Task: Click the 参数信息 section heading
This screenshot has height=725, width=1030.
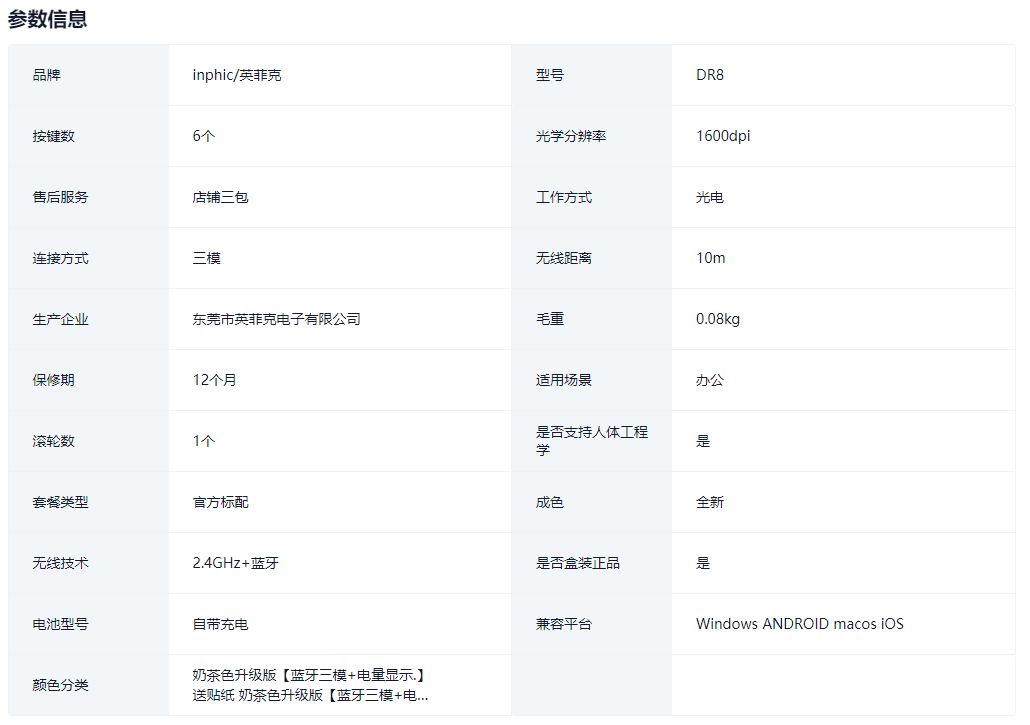Action: click(x=47, y=19)
